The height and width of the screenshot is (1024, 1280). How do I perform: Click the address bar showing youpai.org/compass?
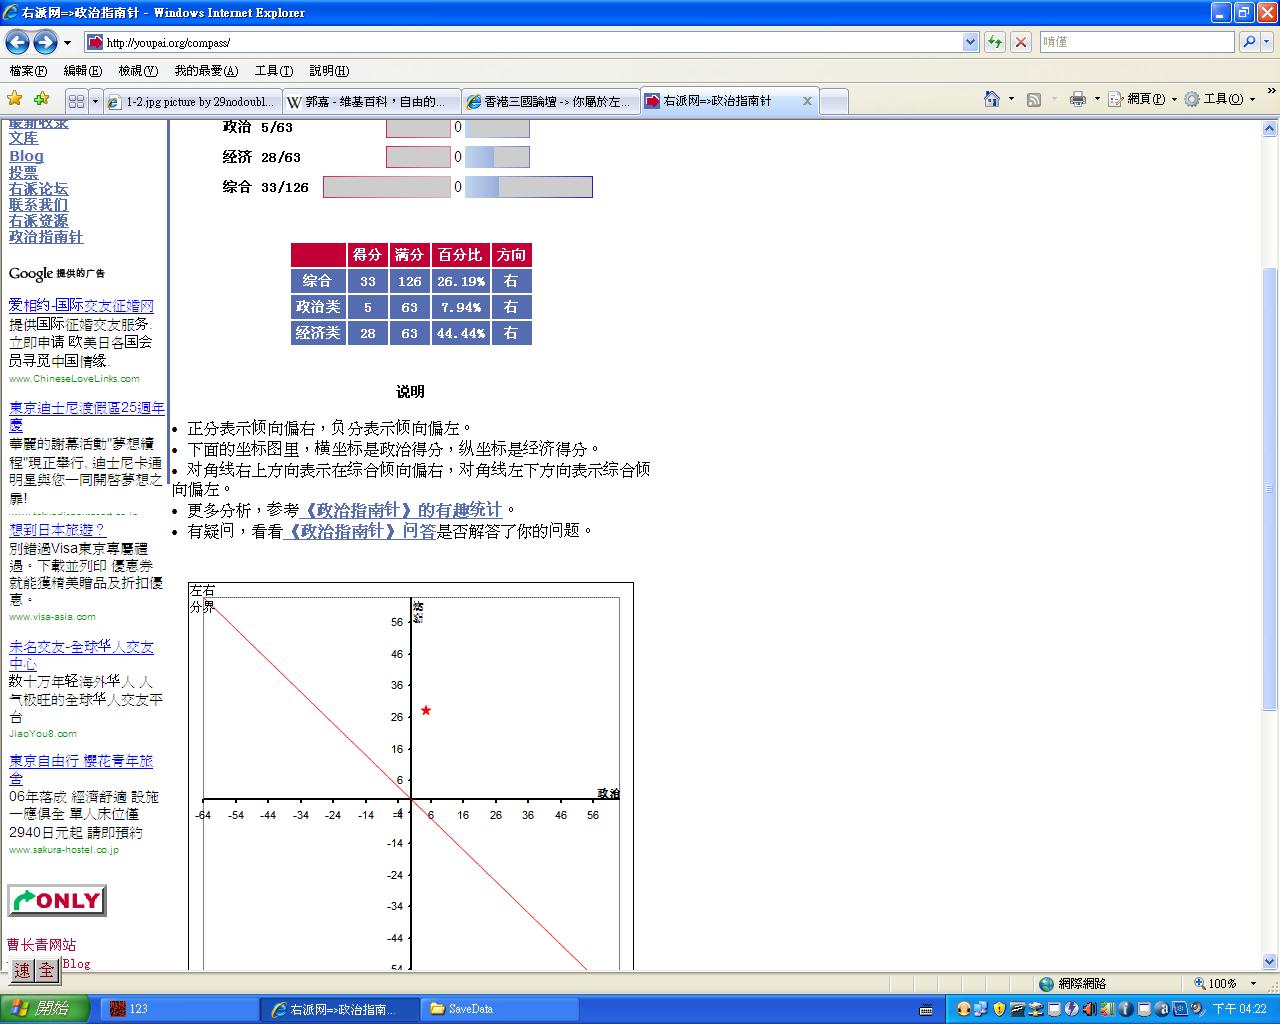523,42
